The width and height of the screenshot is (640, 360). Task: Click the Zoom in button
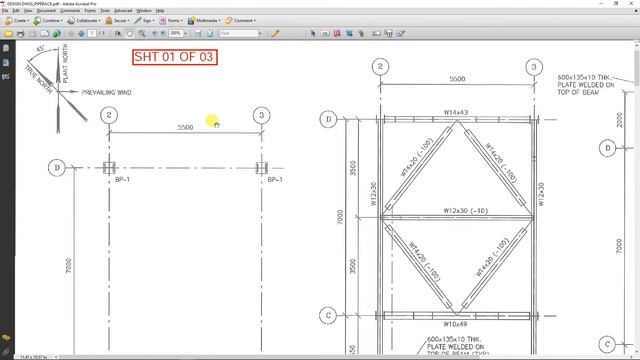(x=163, y=33)
